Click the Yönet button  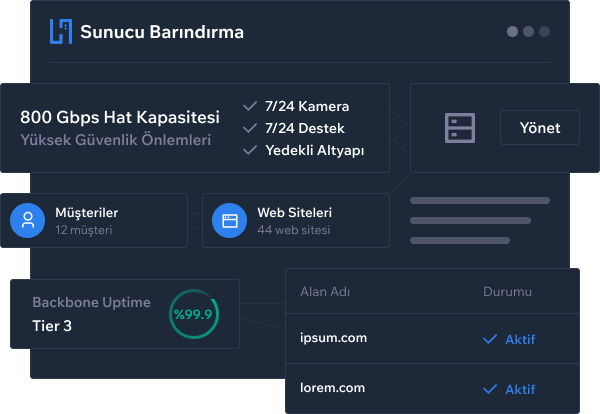pos(540,127)
